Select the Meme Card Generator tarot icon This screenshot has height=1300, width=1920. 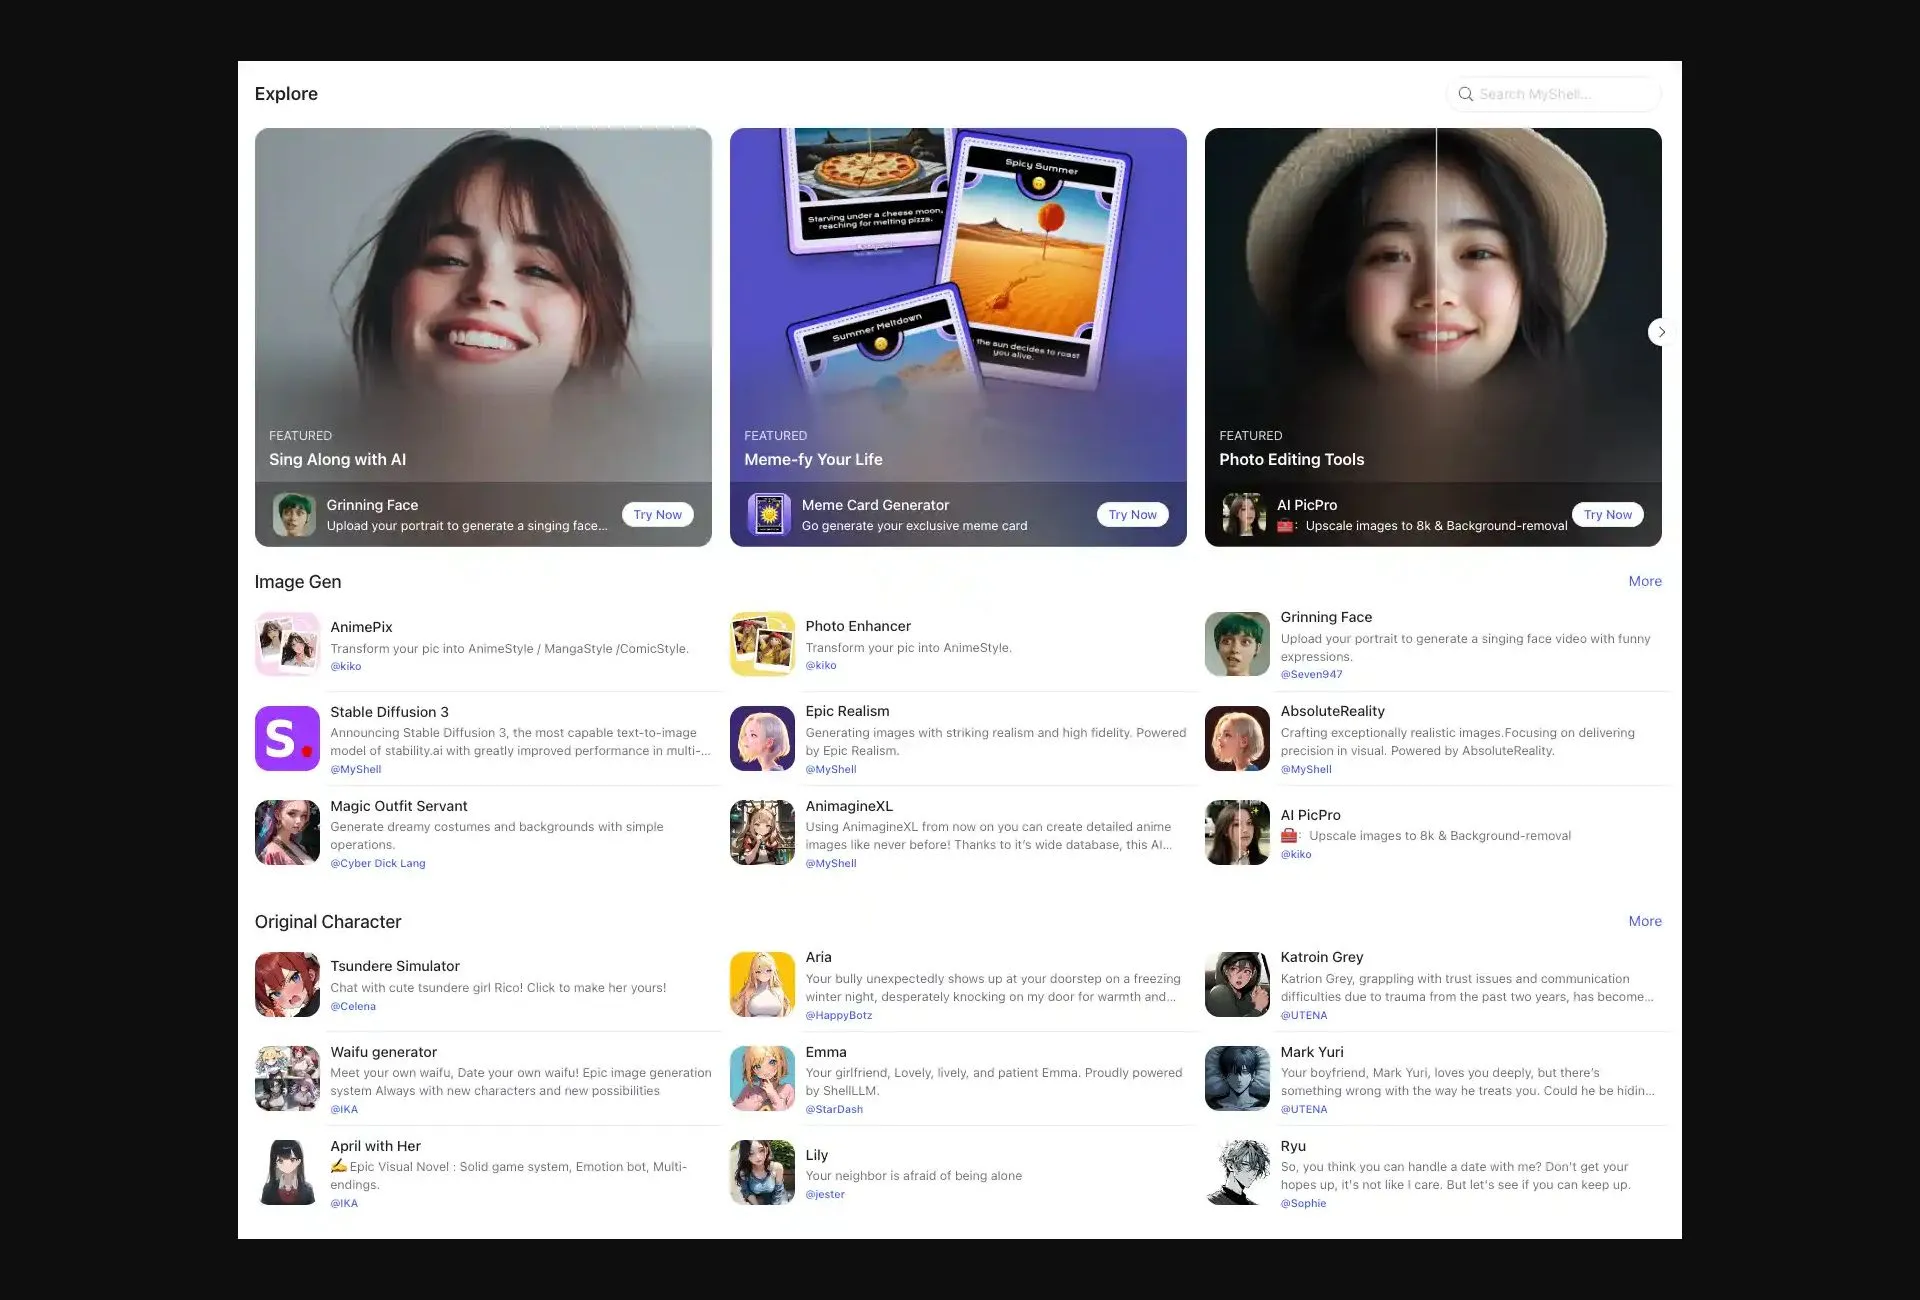pos(768,514)
